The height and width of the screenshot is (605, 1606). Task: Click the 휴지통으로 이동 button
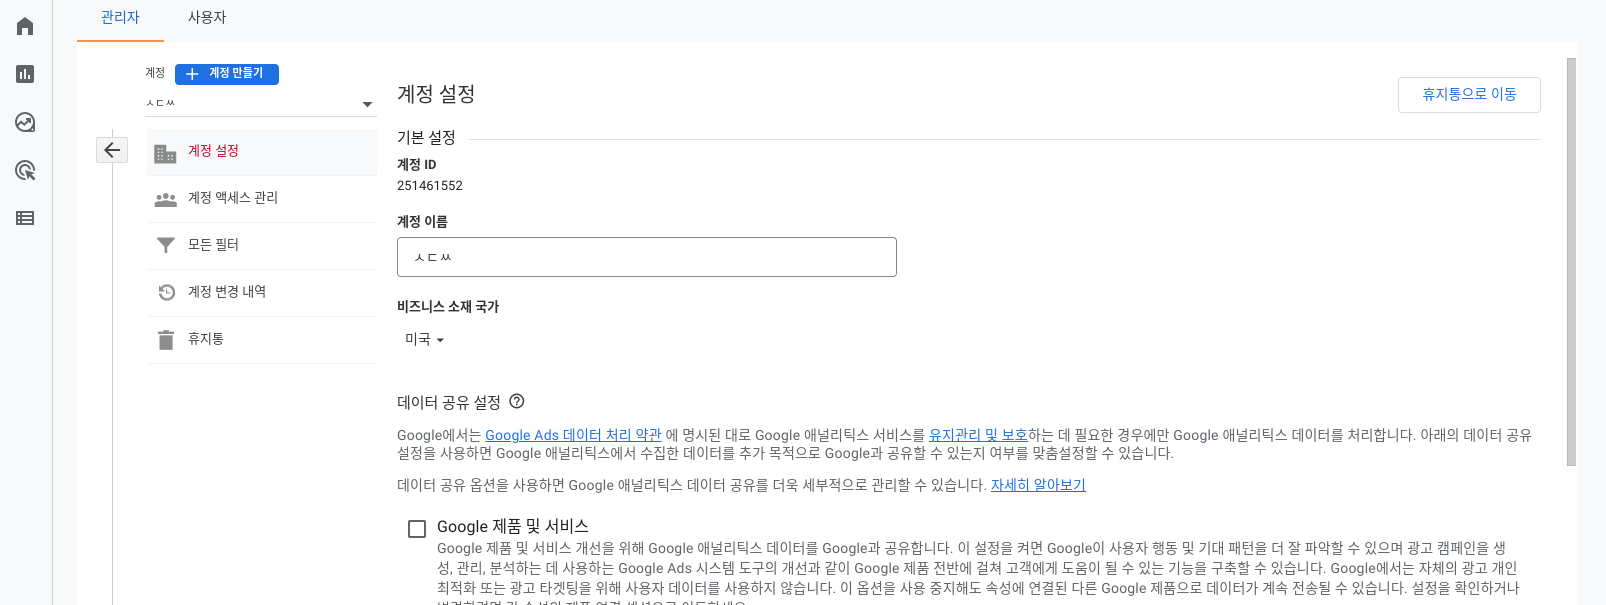(1469, 94)
